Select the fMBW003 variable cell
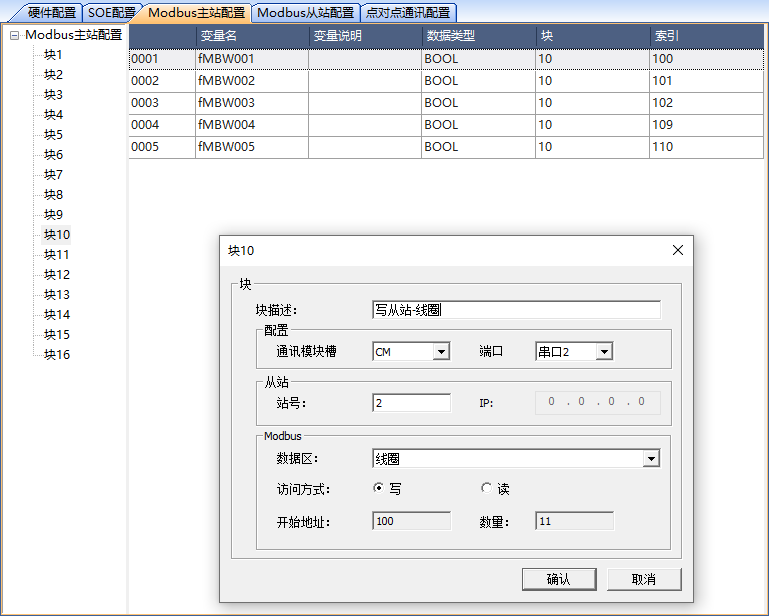769x616 pixels. coord(252,103)
